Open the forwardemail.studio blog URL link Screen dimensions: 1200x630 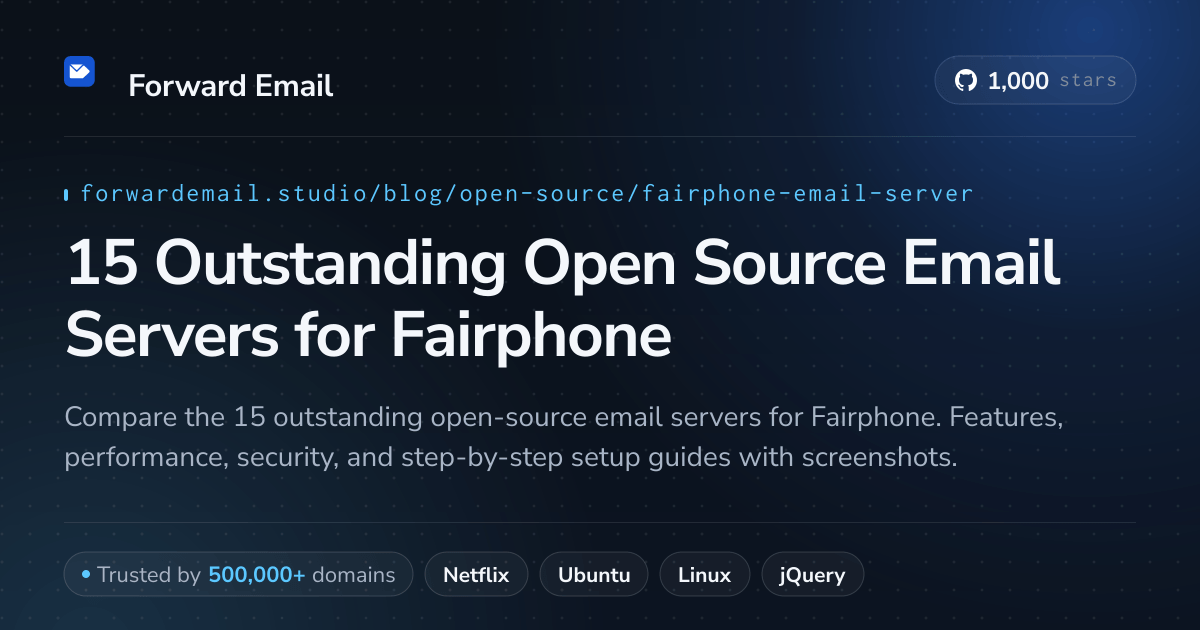[x=526, y=194]
